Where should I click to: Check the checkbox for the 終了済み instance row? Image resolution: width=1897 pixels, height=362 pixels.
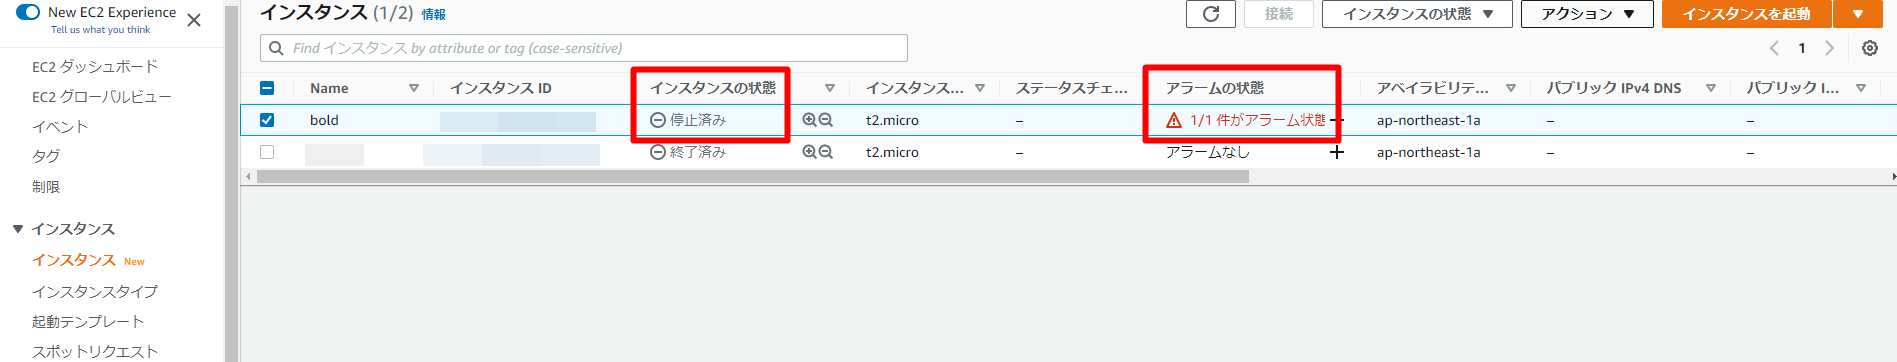click(267, 152)
